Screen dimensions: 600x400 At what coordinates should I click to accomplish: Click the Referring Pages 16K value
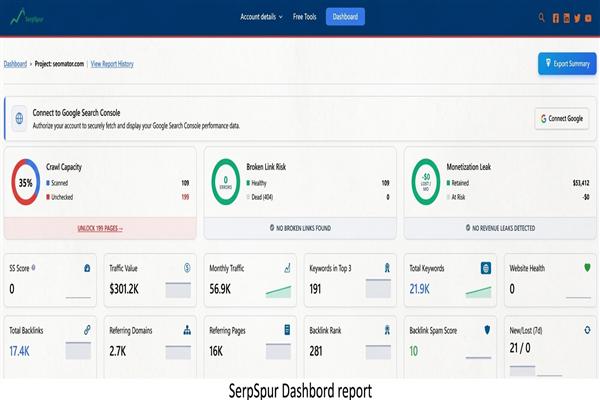click(216, 351)
